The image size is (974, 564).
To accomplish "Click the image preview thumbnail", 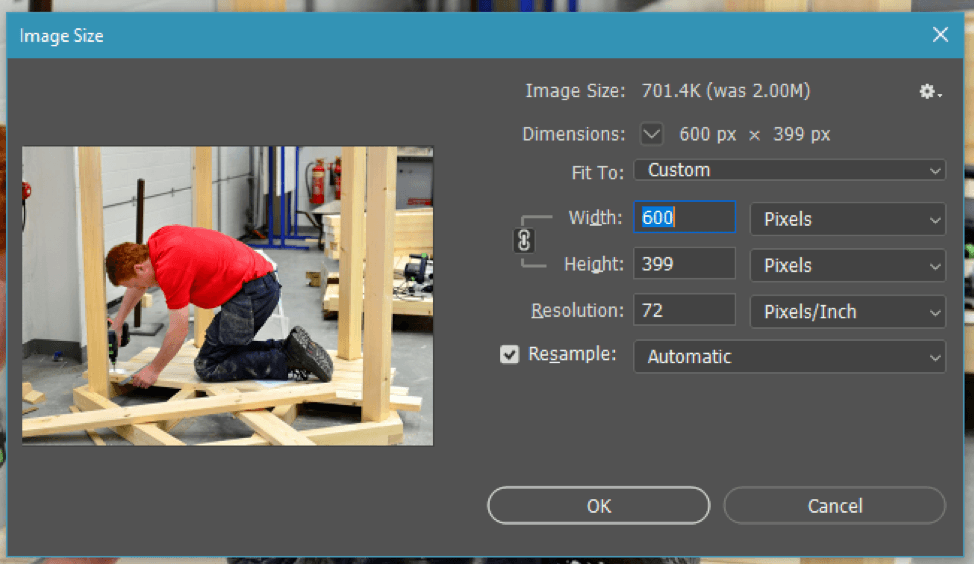I will [227, 296].
